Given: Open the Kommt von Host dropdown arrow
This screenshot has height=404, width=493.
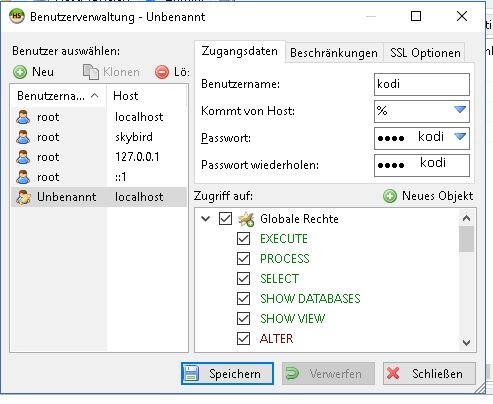Looking at the screenshot, I should tap(460, 110).
